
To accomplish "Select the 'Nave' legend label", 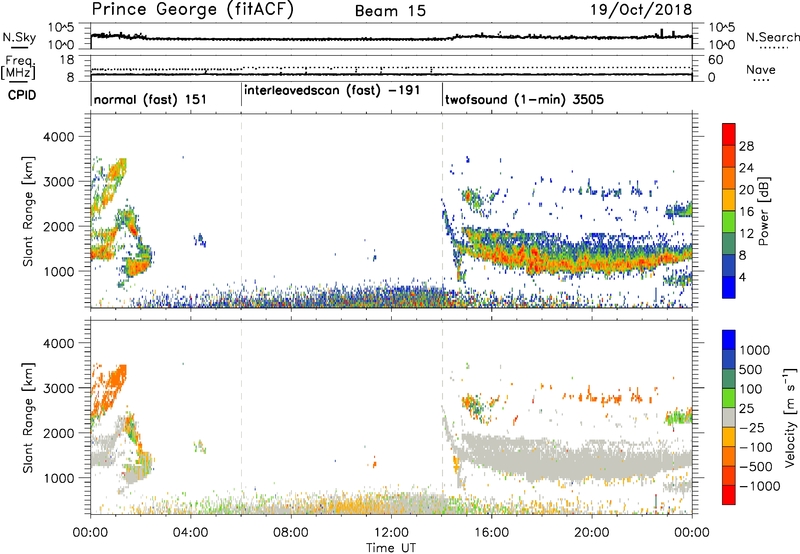I will (760, 70).
